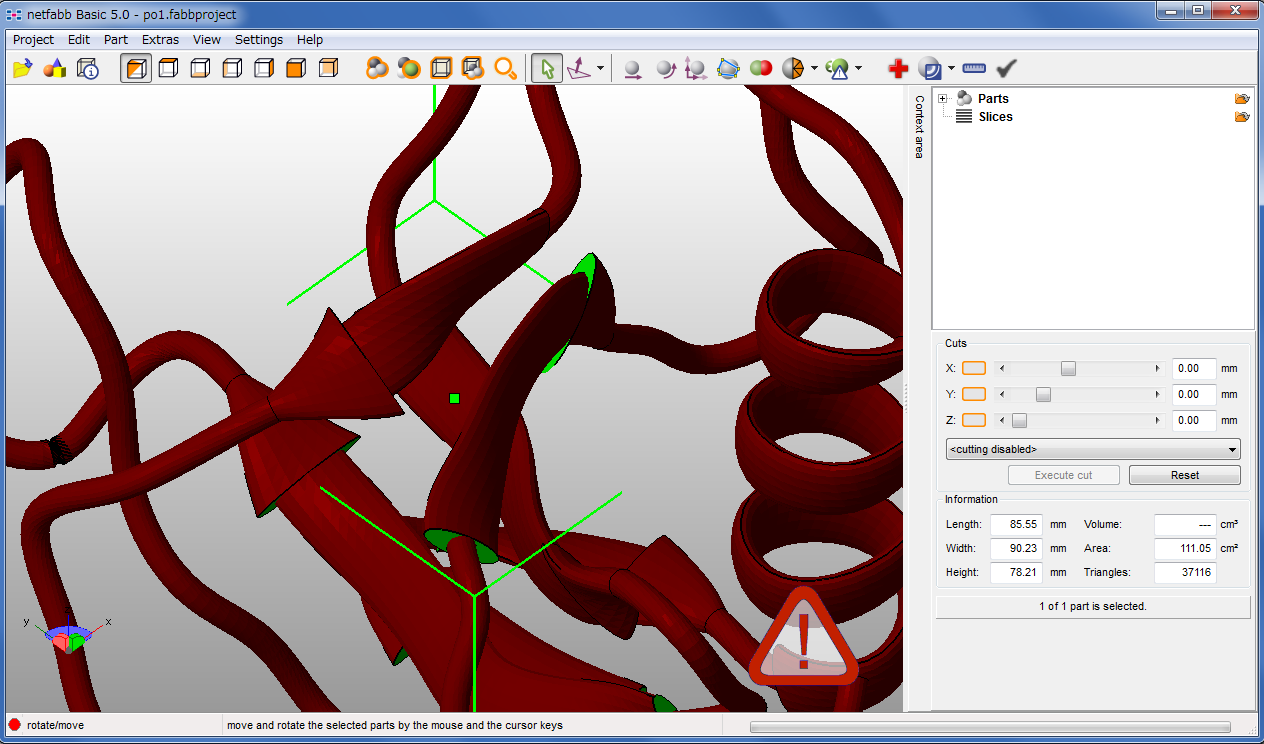Screen dimensions: 1264x744
Task: Toggle the Y cut plane button
Action: point(973,394)
